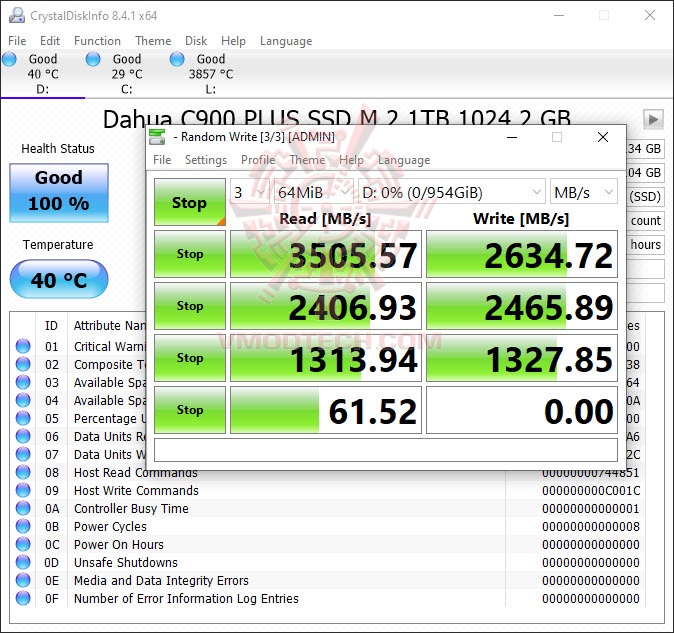Click the 0.00 write result cell

(522, 410)
